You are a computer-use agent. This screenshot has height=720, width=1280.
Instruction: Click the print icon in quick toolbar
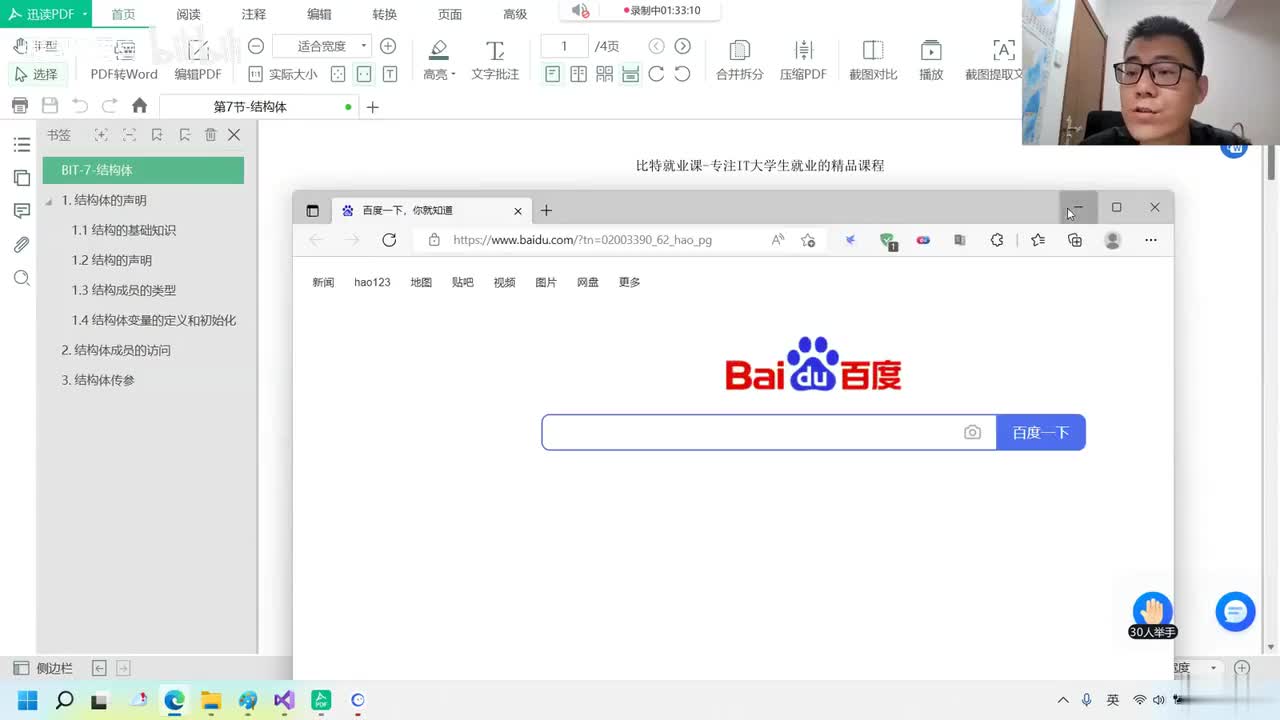pos(19,106)
